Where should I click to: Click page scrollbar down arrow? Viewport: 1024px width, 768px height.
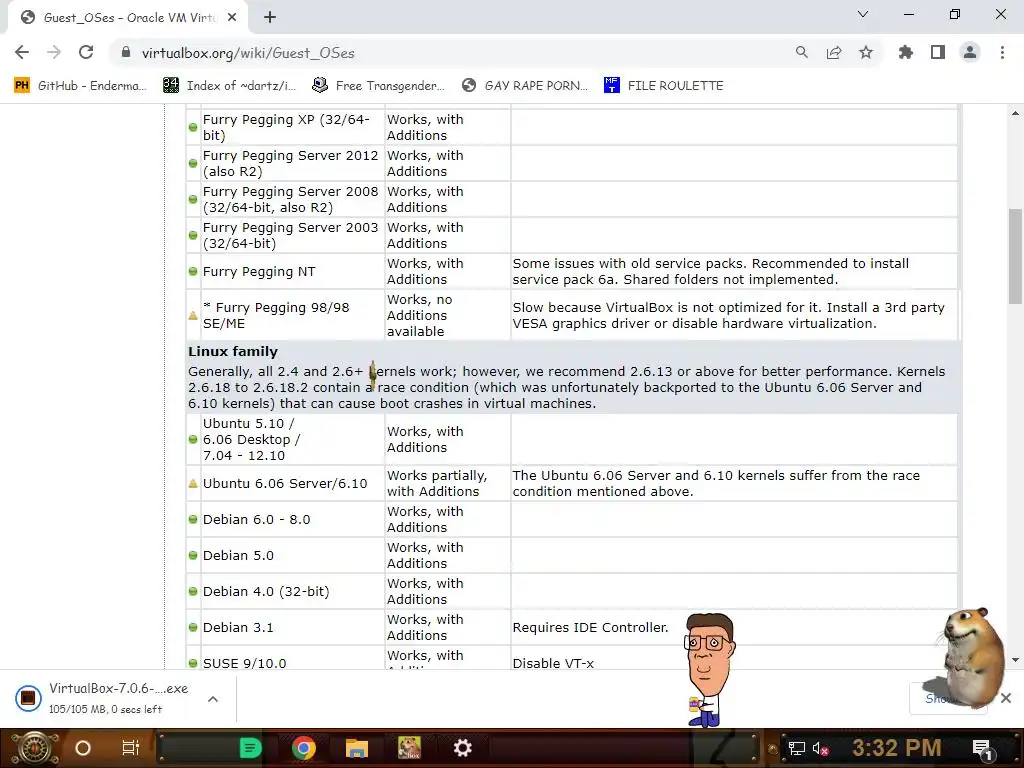pos(1015,660)
